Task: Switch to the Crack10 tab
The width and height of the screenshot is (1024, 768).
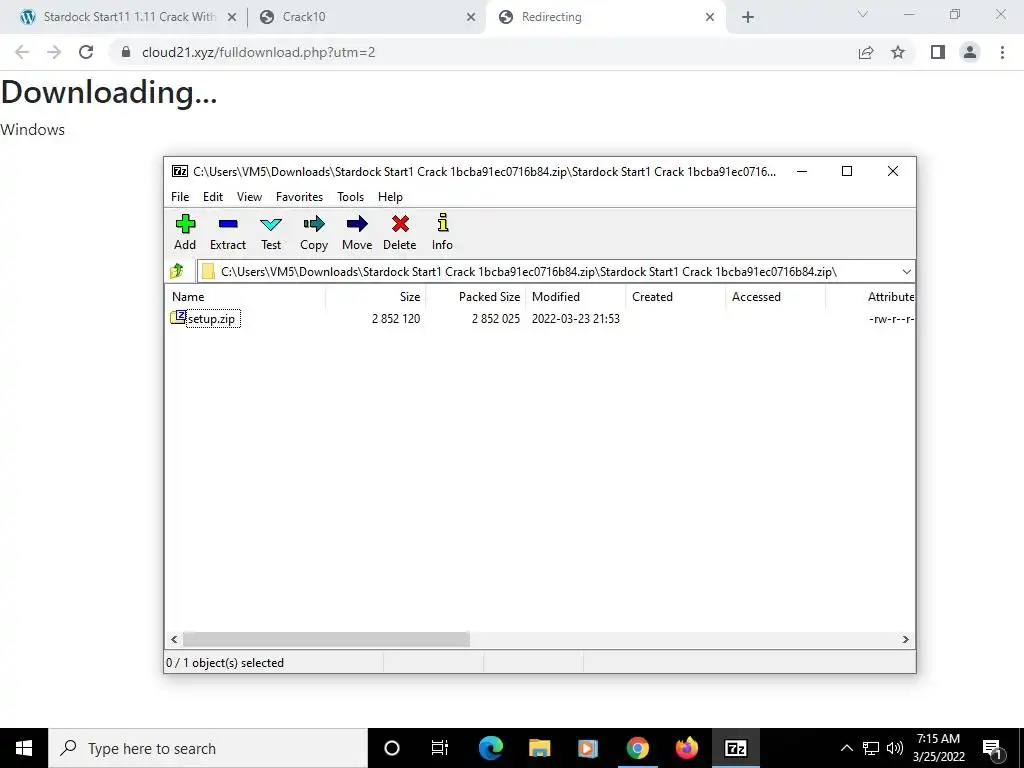Action: (366, 17)
